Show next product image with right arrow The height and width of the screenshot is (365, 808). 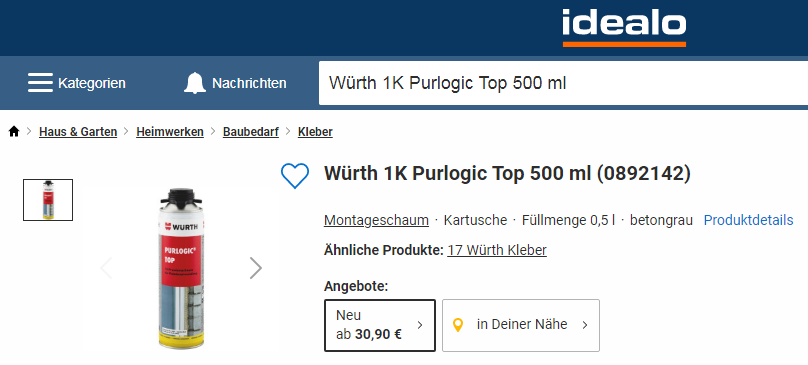256,268
